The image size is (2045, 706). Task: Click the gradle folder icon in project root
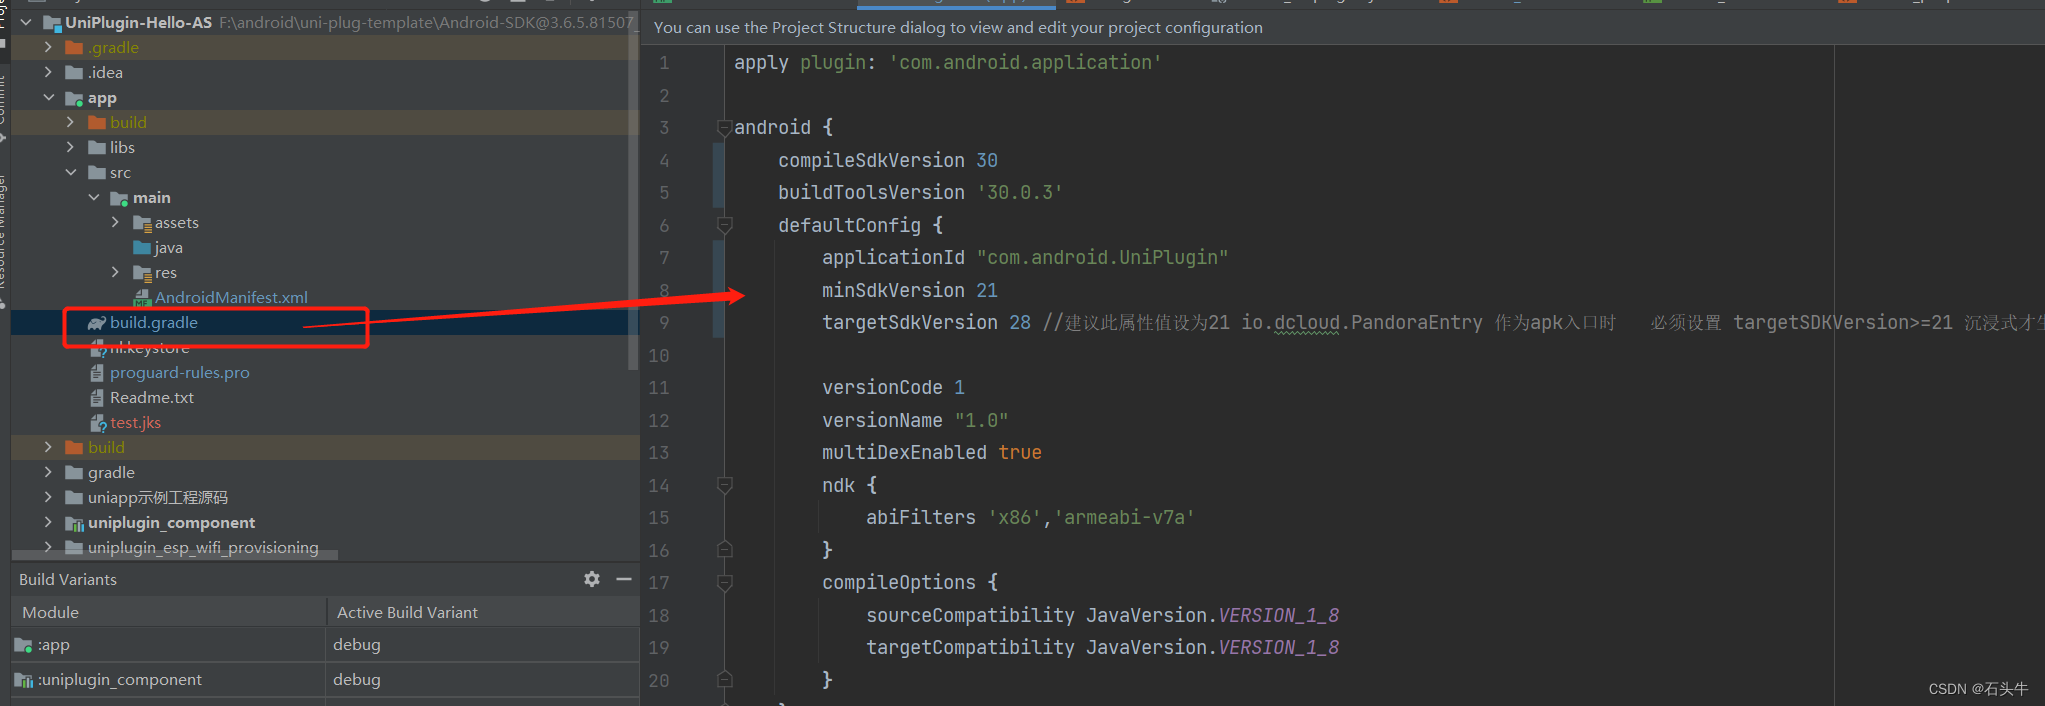pyautogui.click(x=74, y=472)
